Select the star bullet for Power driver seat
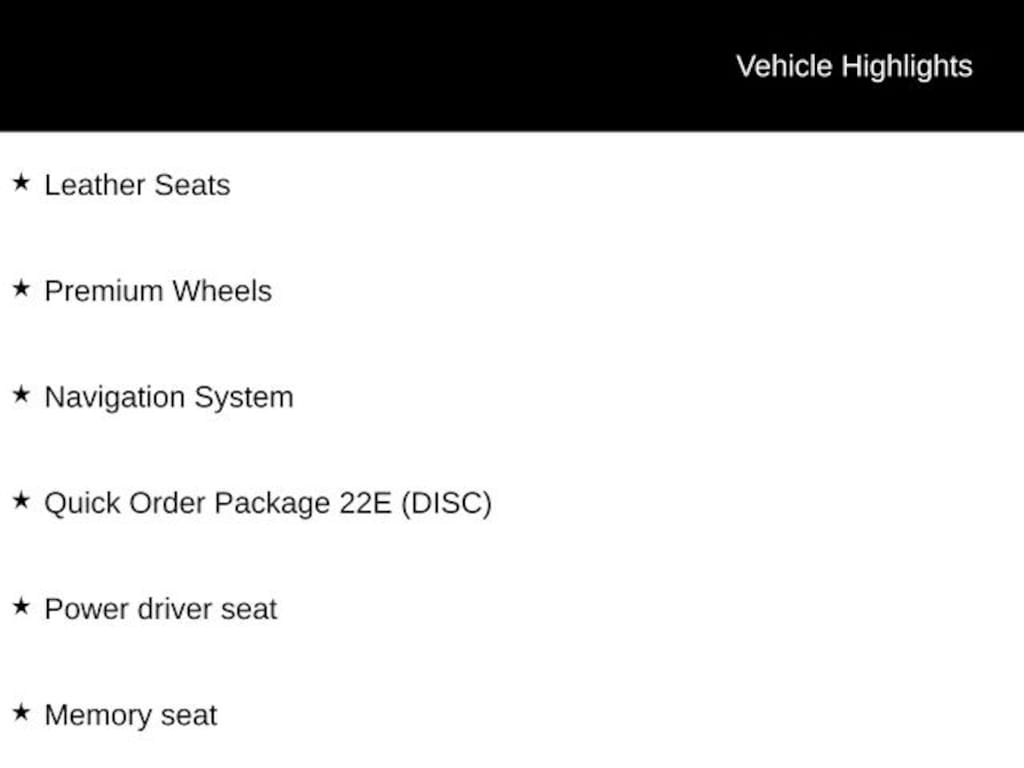Image resolution: width=1024 pixels, height=768 pixels. tap(21, 606)
